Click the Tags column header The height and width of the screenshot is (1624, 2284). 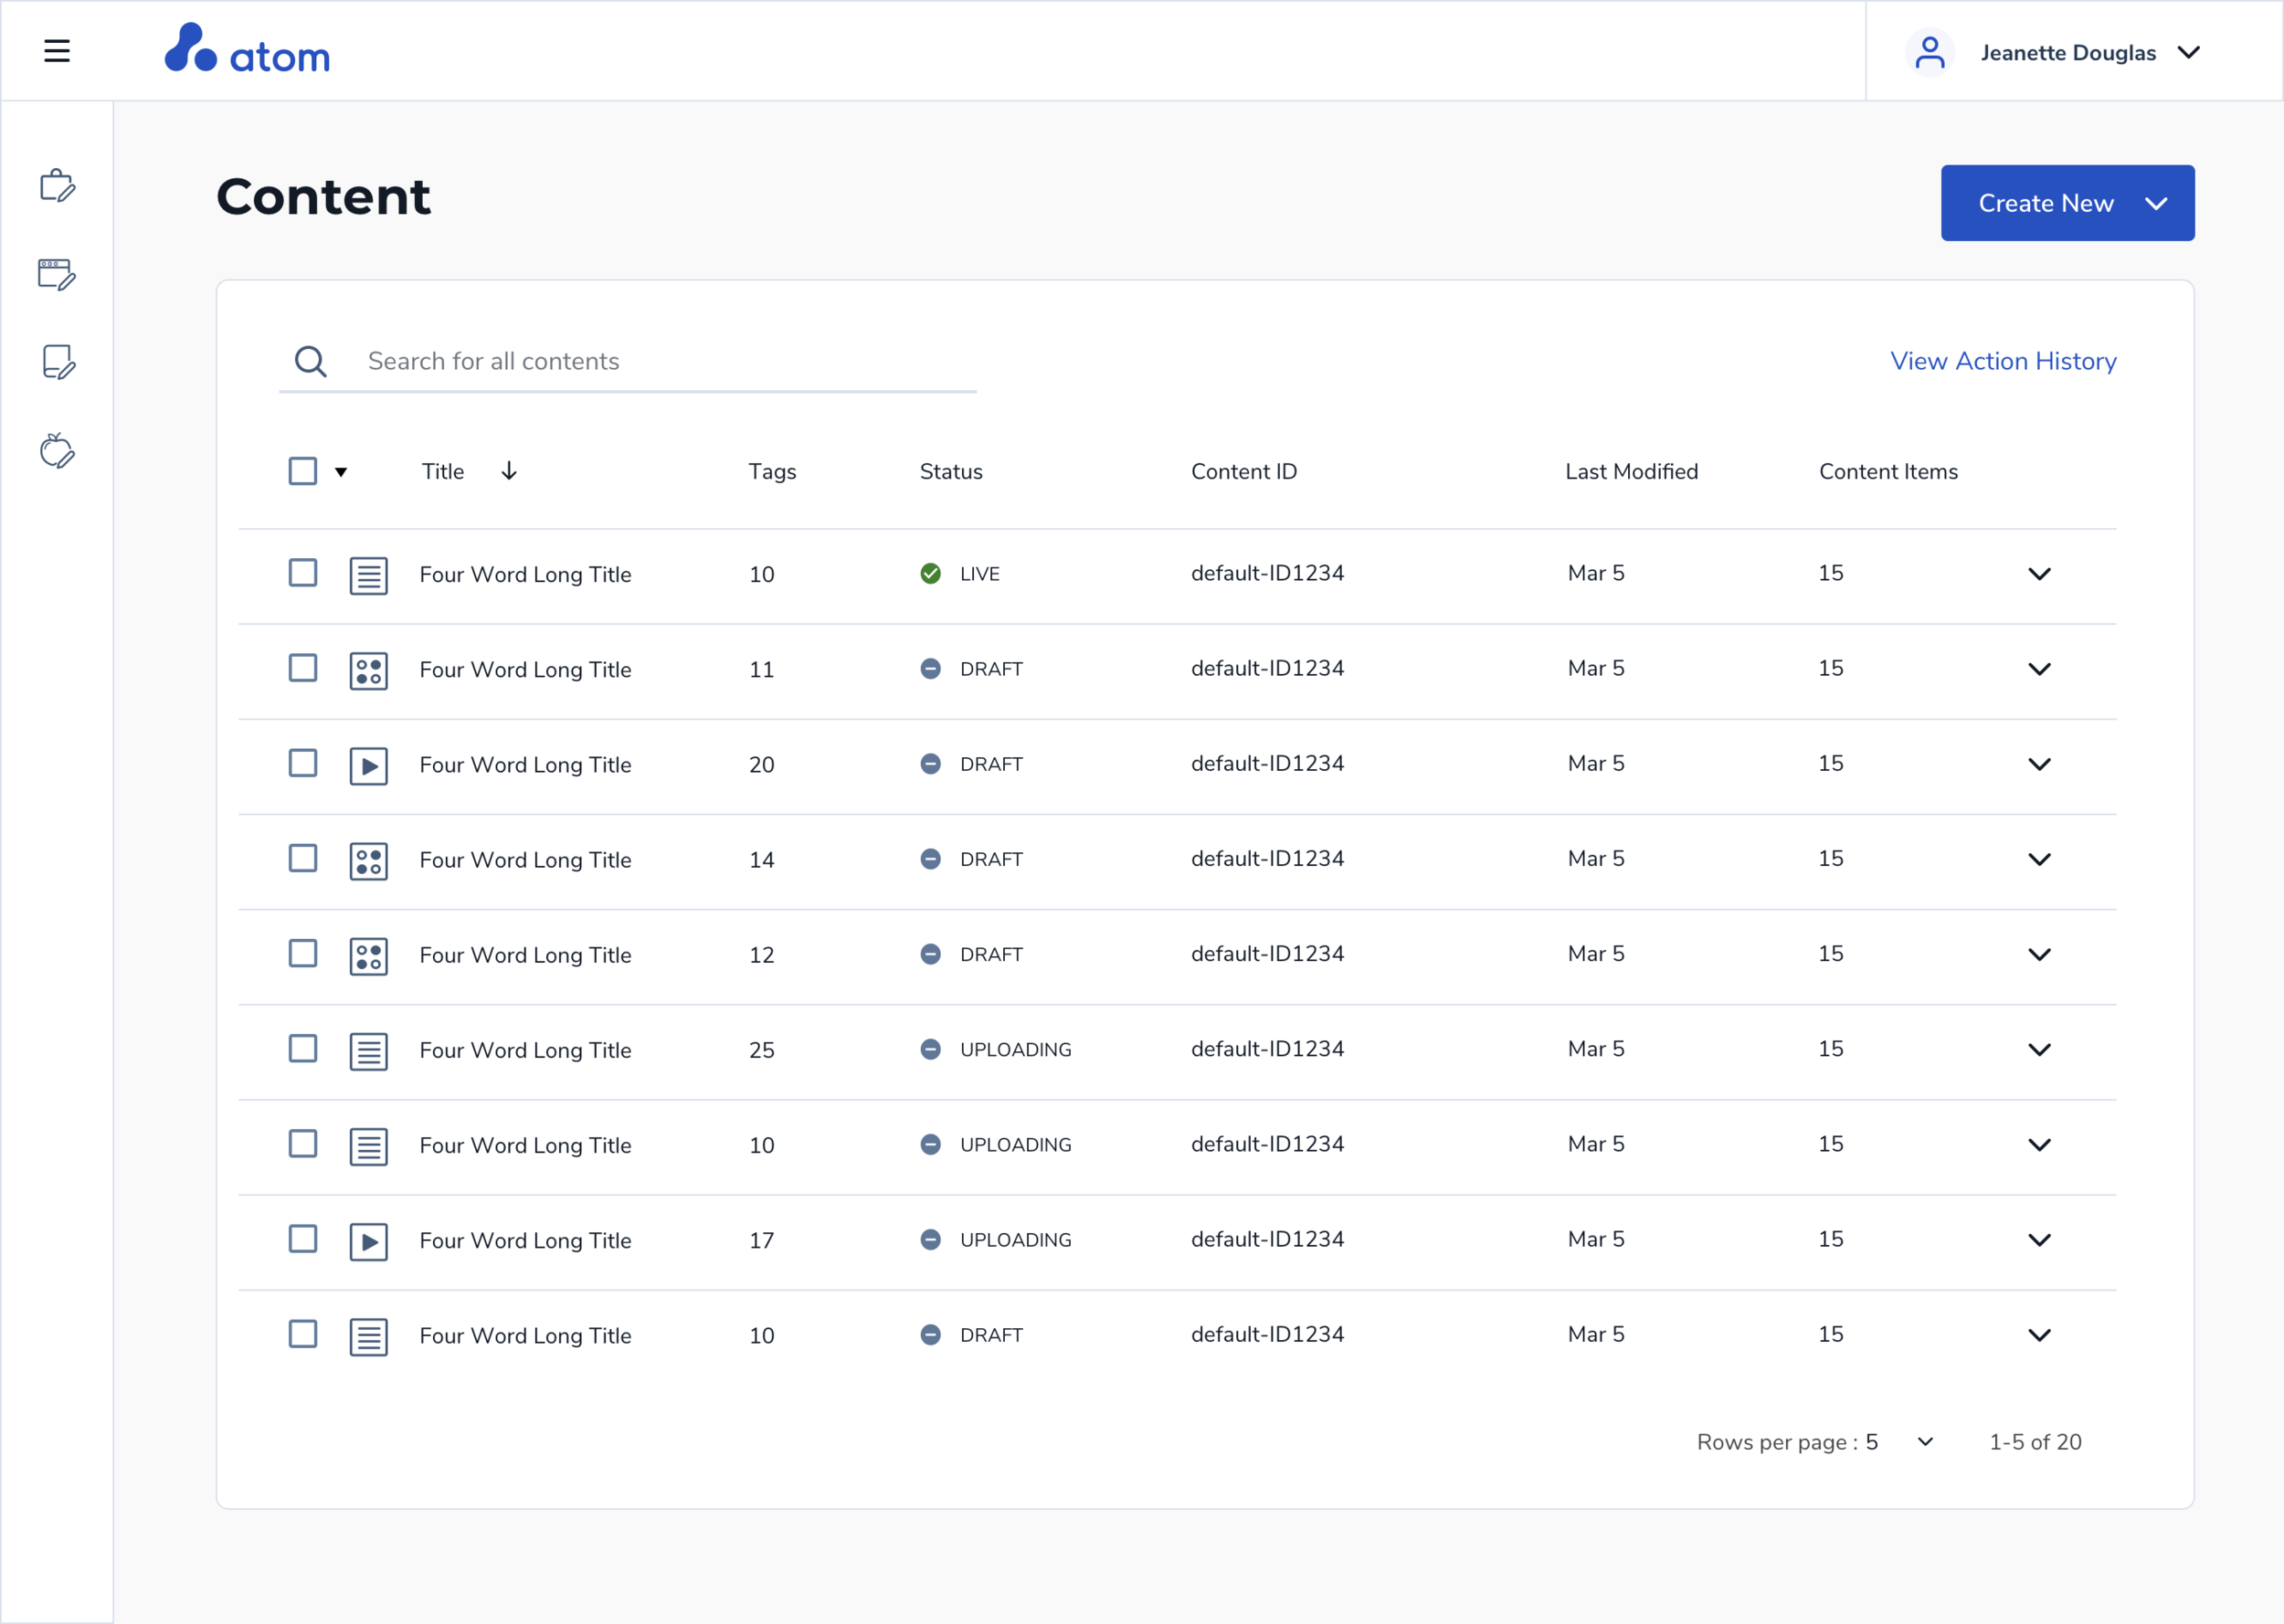tap(772, 472)
